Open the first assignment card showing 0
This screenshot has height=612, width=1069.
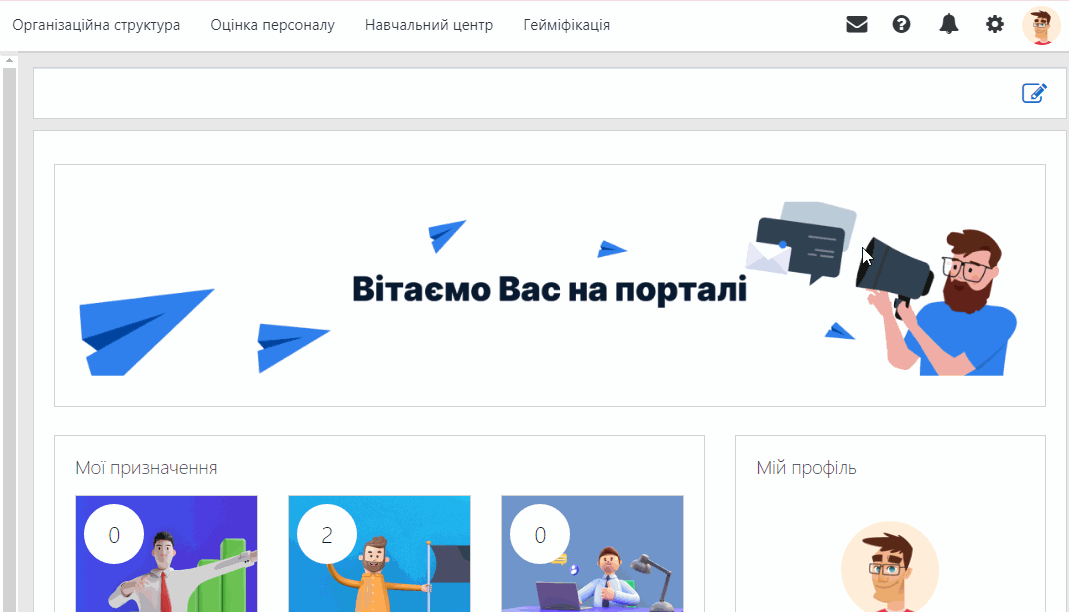coord(166,553)
